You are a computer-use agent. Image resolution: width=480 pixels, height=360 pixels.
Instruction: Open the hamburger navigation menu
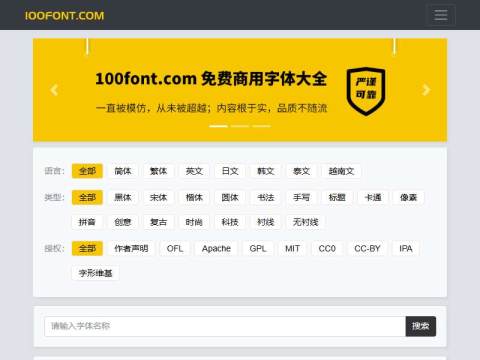[441, 15]
